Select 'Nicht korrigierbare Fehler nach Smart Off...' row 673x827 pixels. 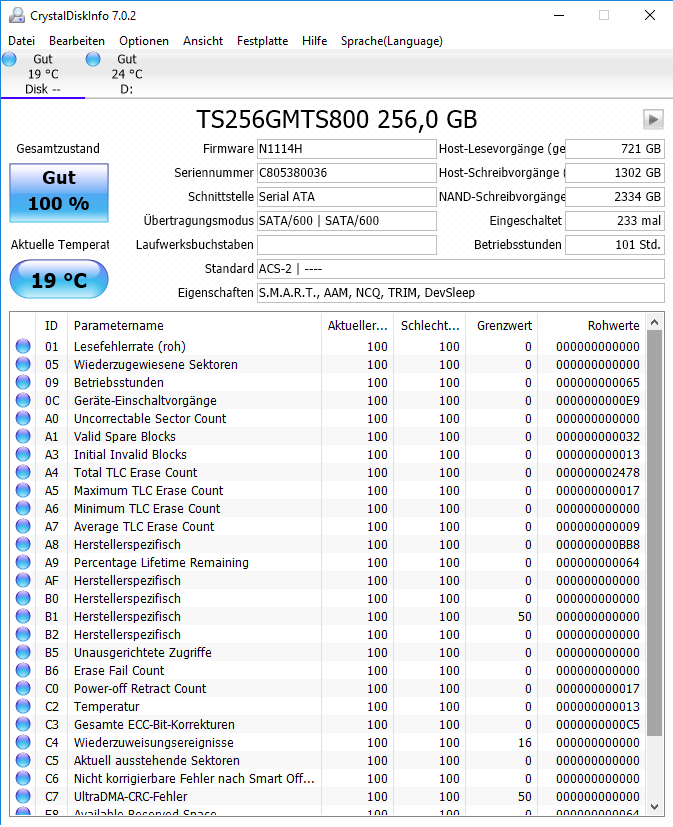point(328,778)
